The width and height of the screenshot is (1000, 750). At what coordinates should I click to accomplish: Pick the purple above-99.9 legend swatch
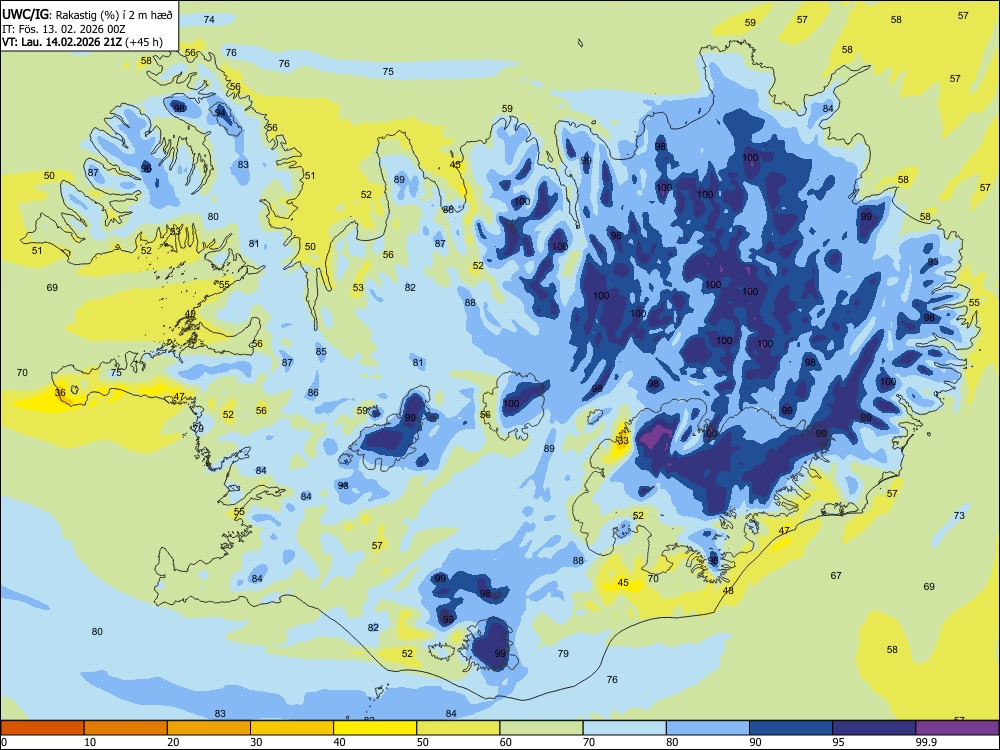(x=957, y=728)
